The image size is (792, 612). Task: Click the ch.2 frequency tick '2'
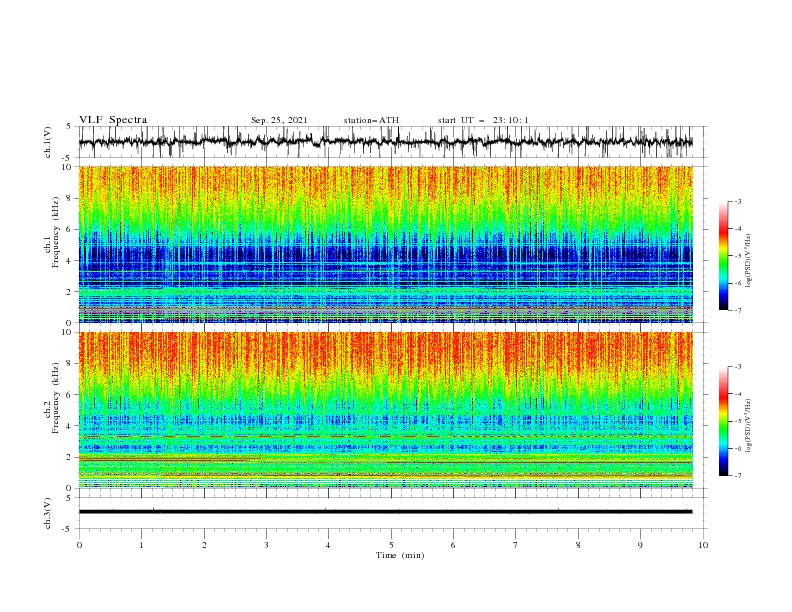(x=70, y=457)
